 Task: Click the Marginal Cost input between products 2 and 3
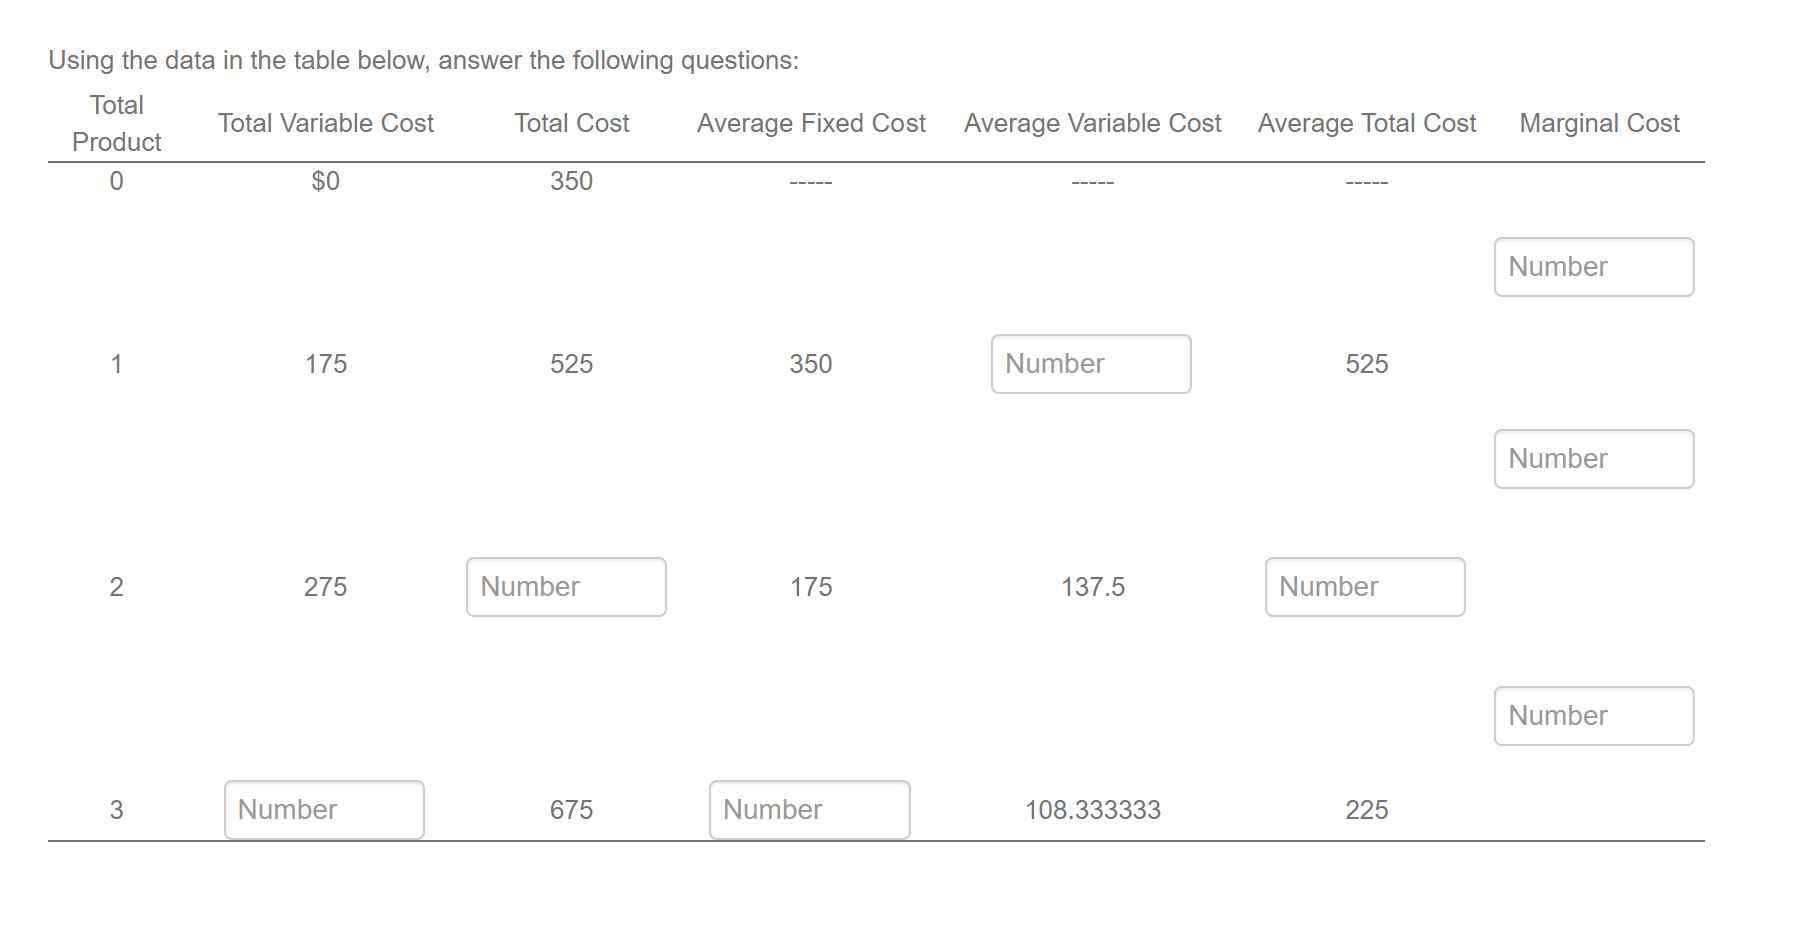click(x=1593, y=715)
